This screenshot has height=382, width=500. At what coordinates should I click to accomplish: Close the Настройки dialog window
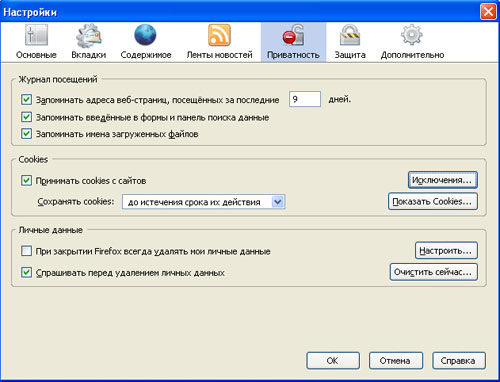pyautogui.click(x=488, y=12)
